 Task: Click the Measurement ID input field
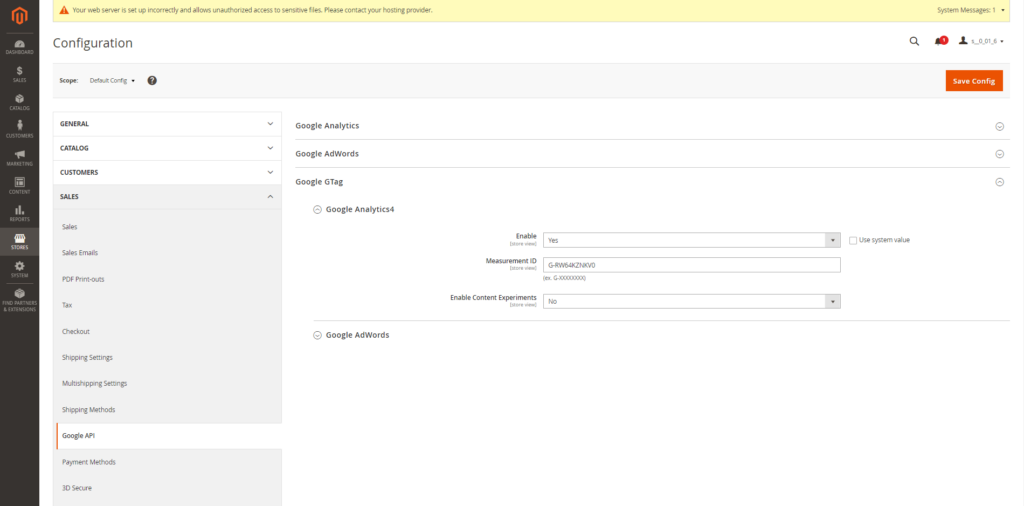click(x=692, y=265)
